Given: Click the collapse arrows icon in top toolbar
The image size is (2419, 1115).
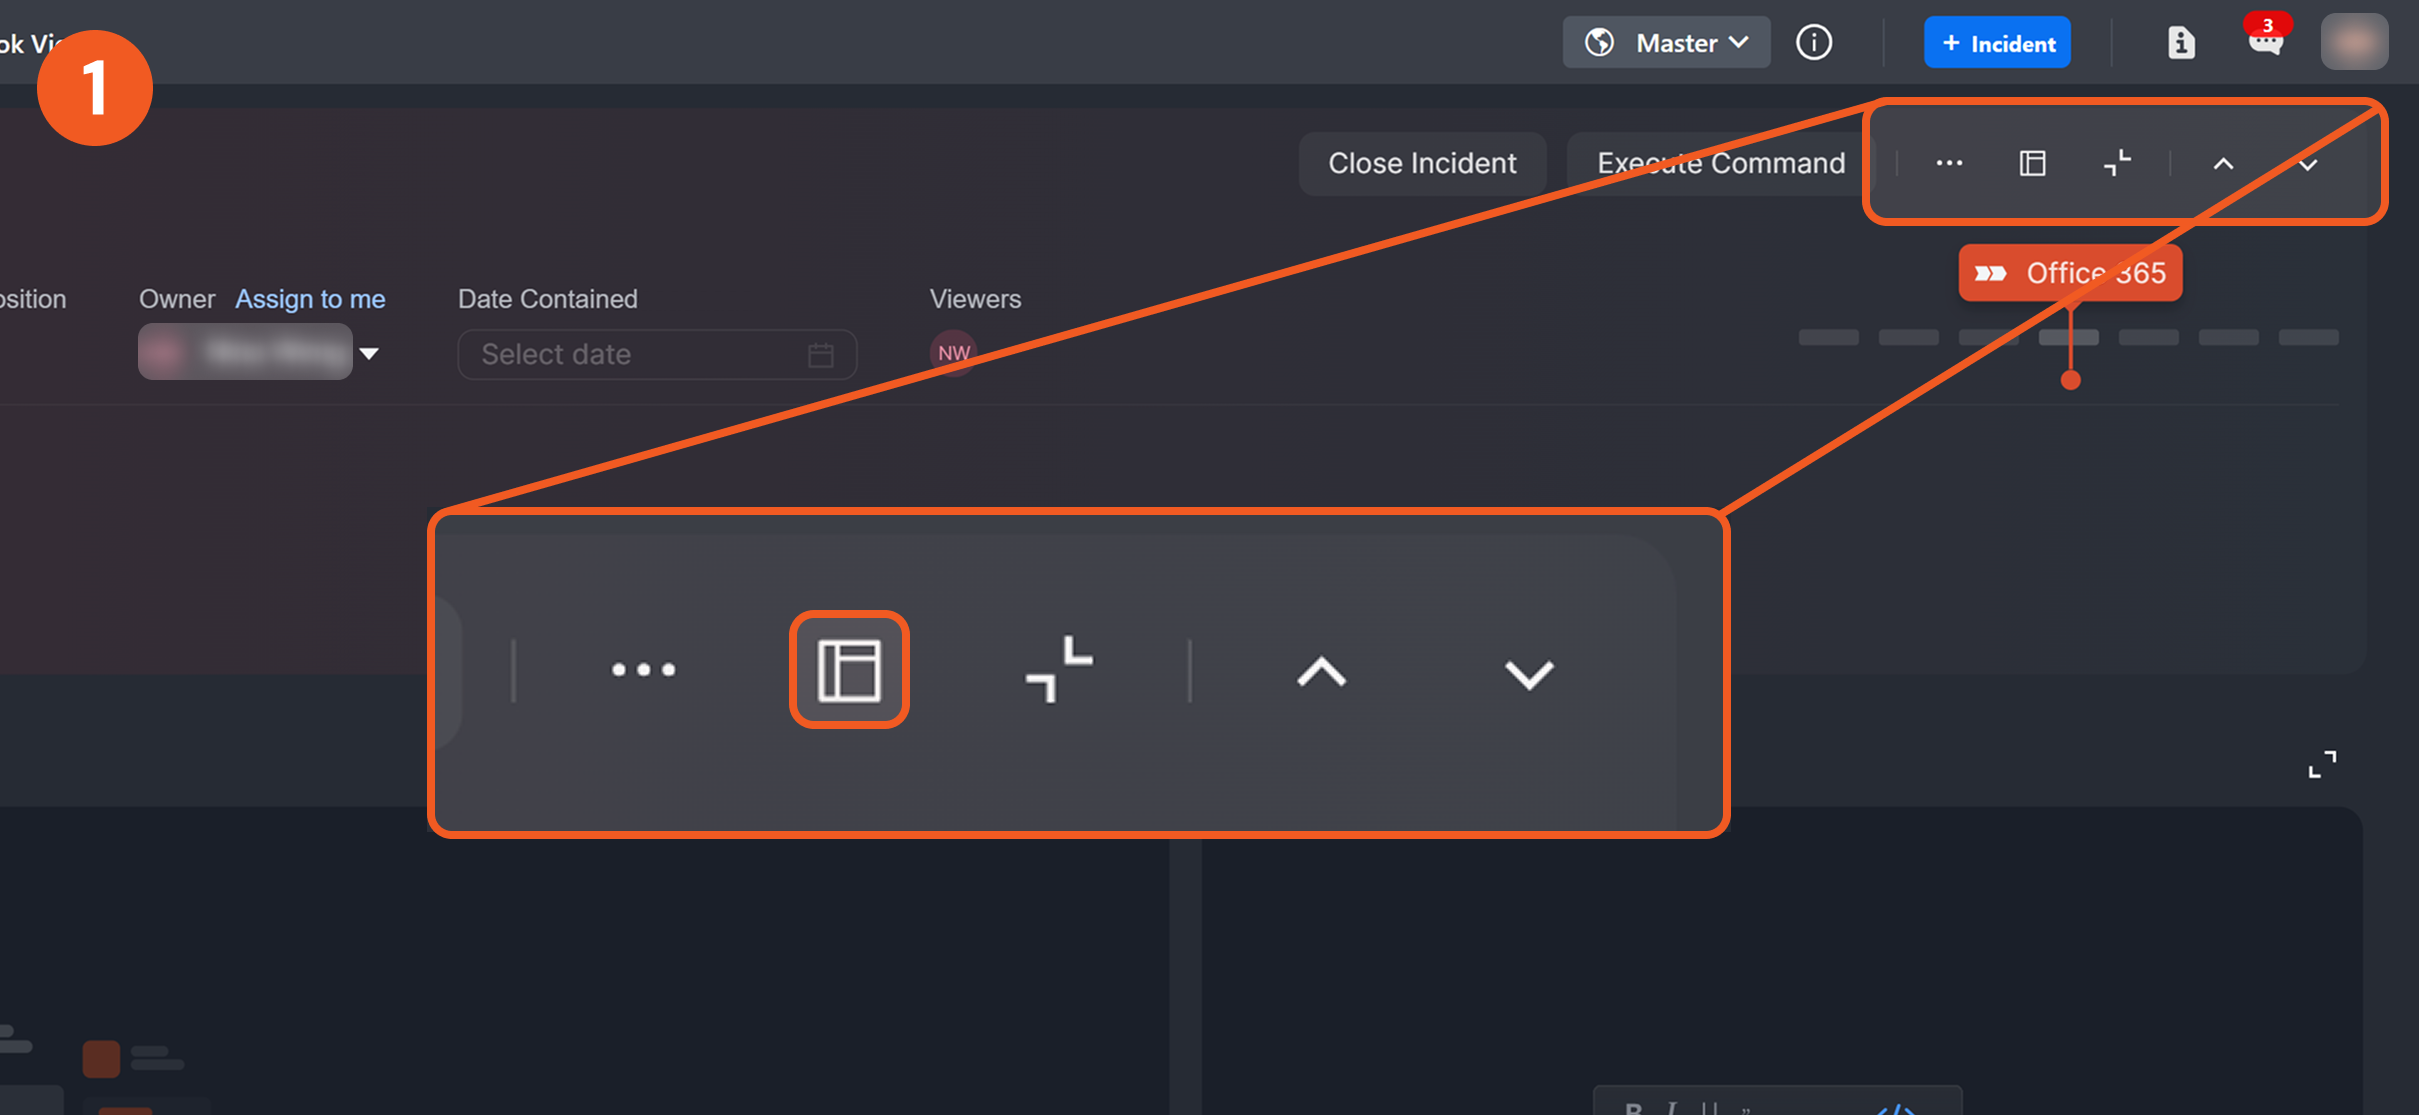Looking at the screenshot, I should pos(2117,163).
